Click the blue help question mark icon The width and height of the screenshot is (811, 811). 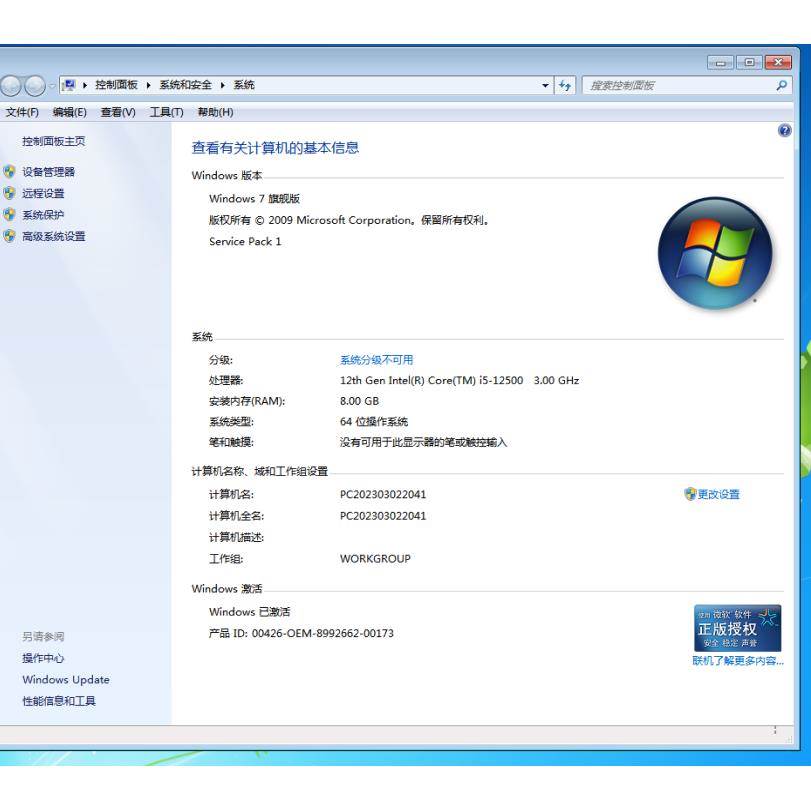pyautogui.click(x=784, y=130)
